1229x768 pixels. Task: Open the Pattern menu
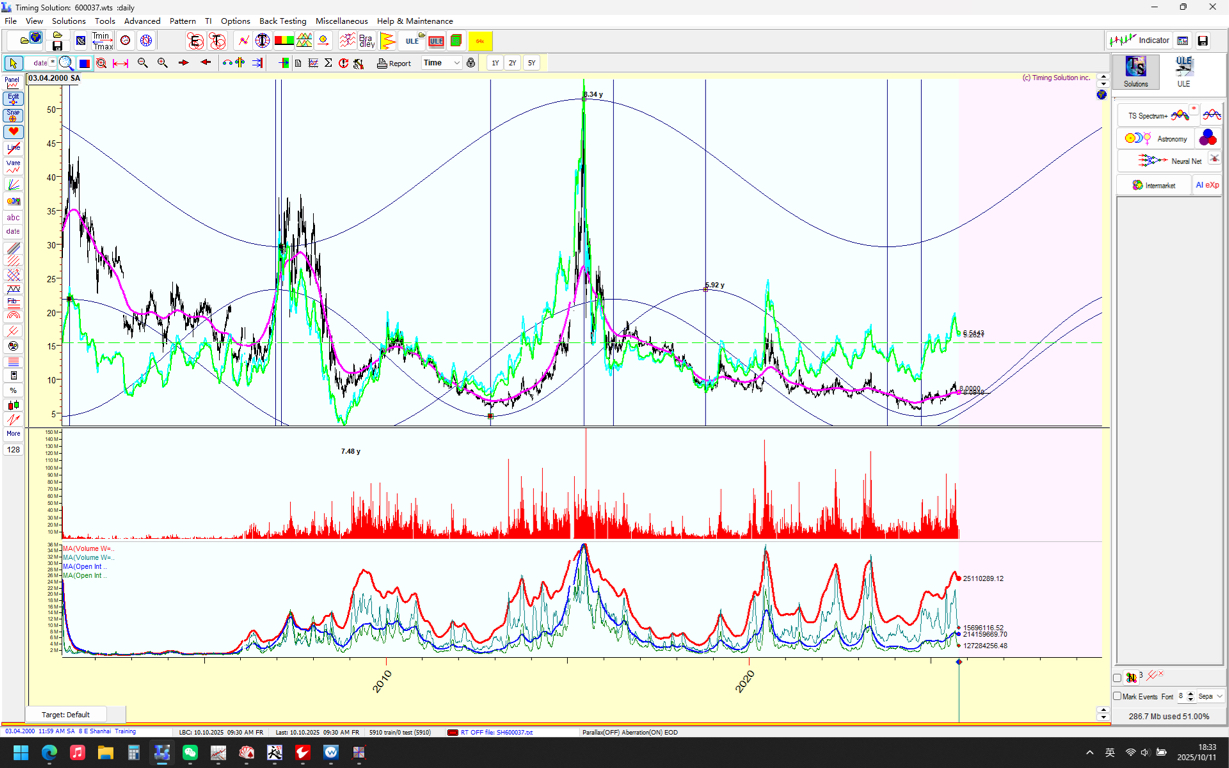pos(183,21)
